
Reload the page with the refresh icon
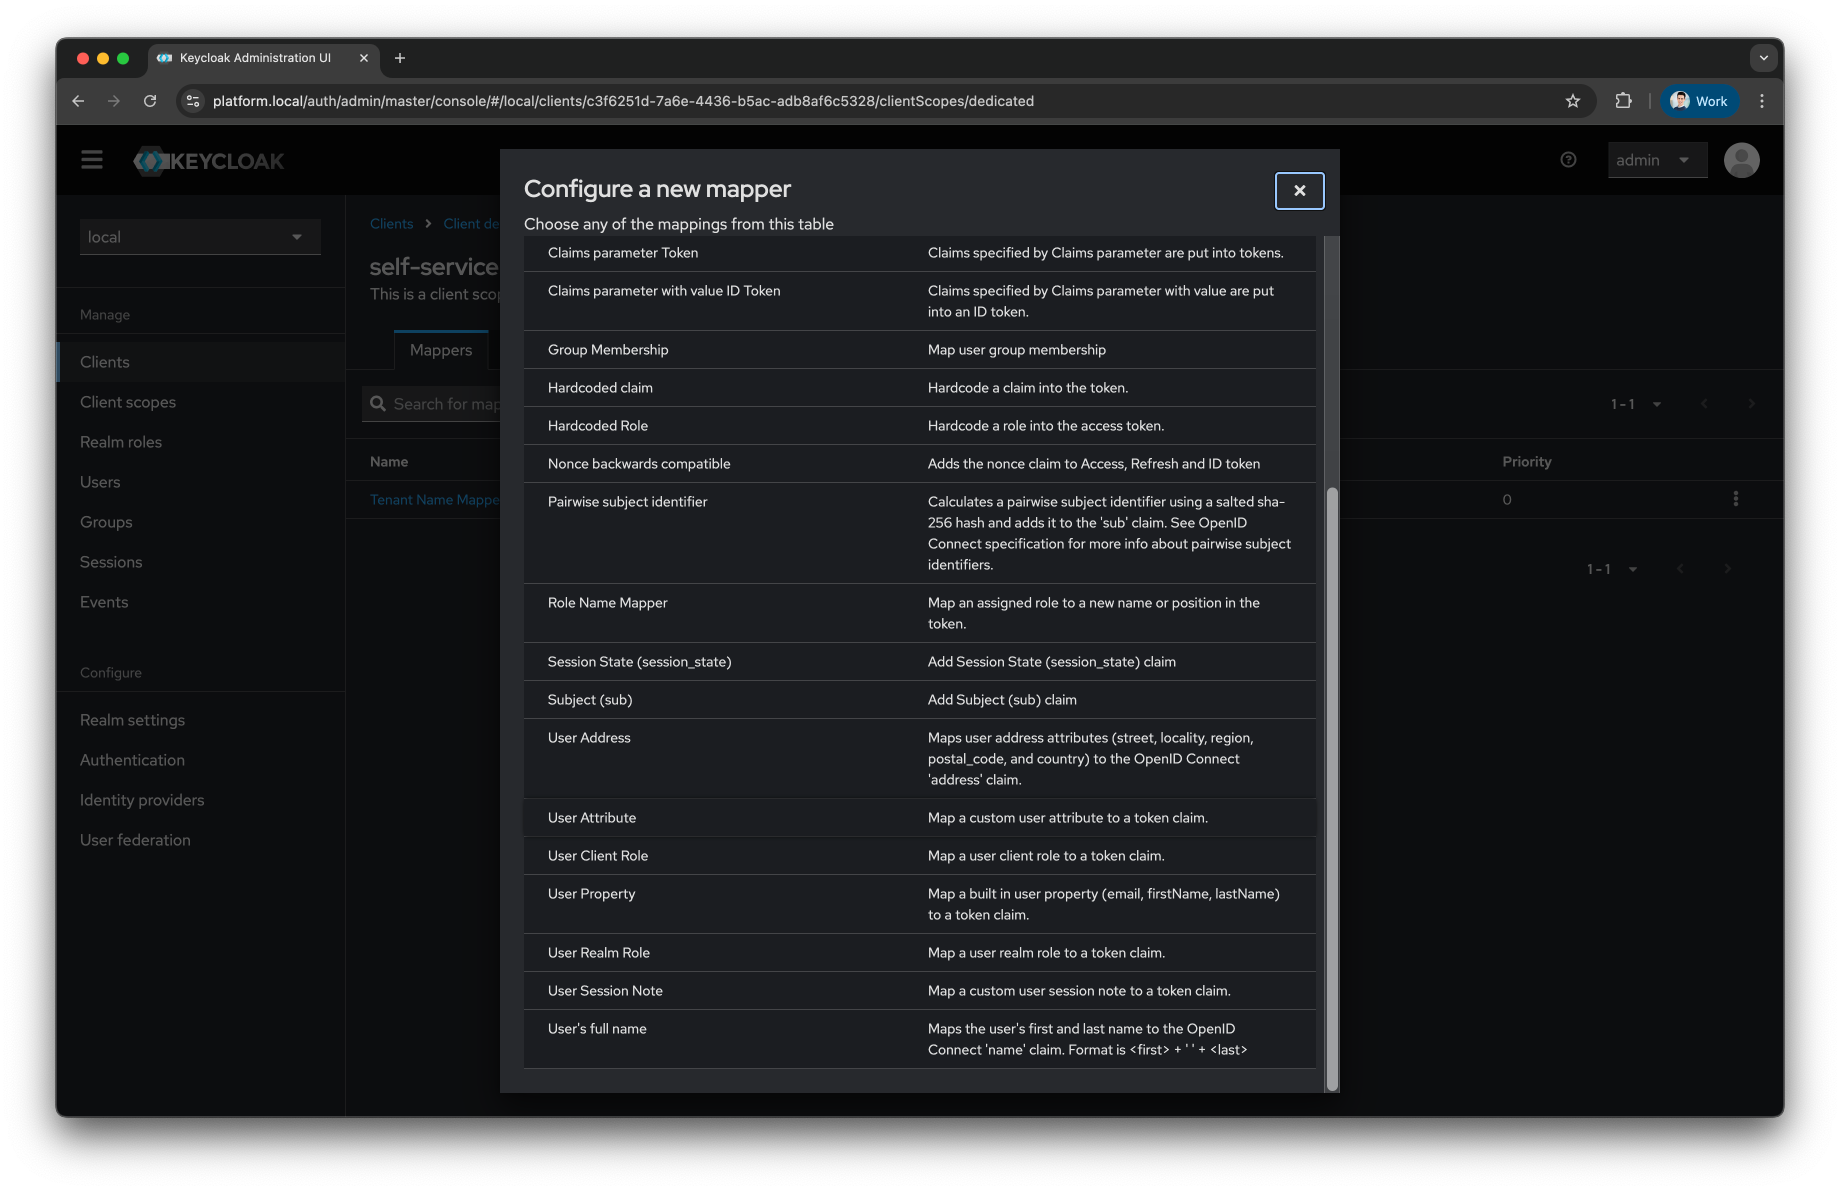[150, 100]
